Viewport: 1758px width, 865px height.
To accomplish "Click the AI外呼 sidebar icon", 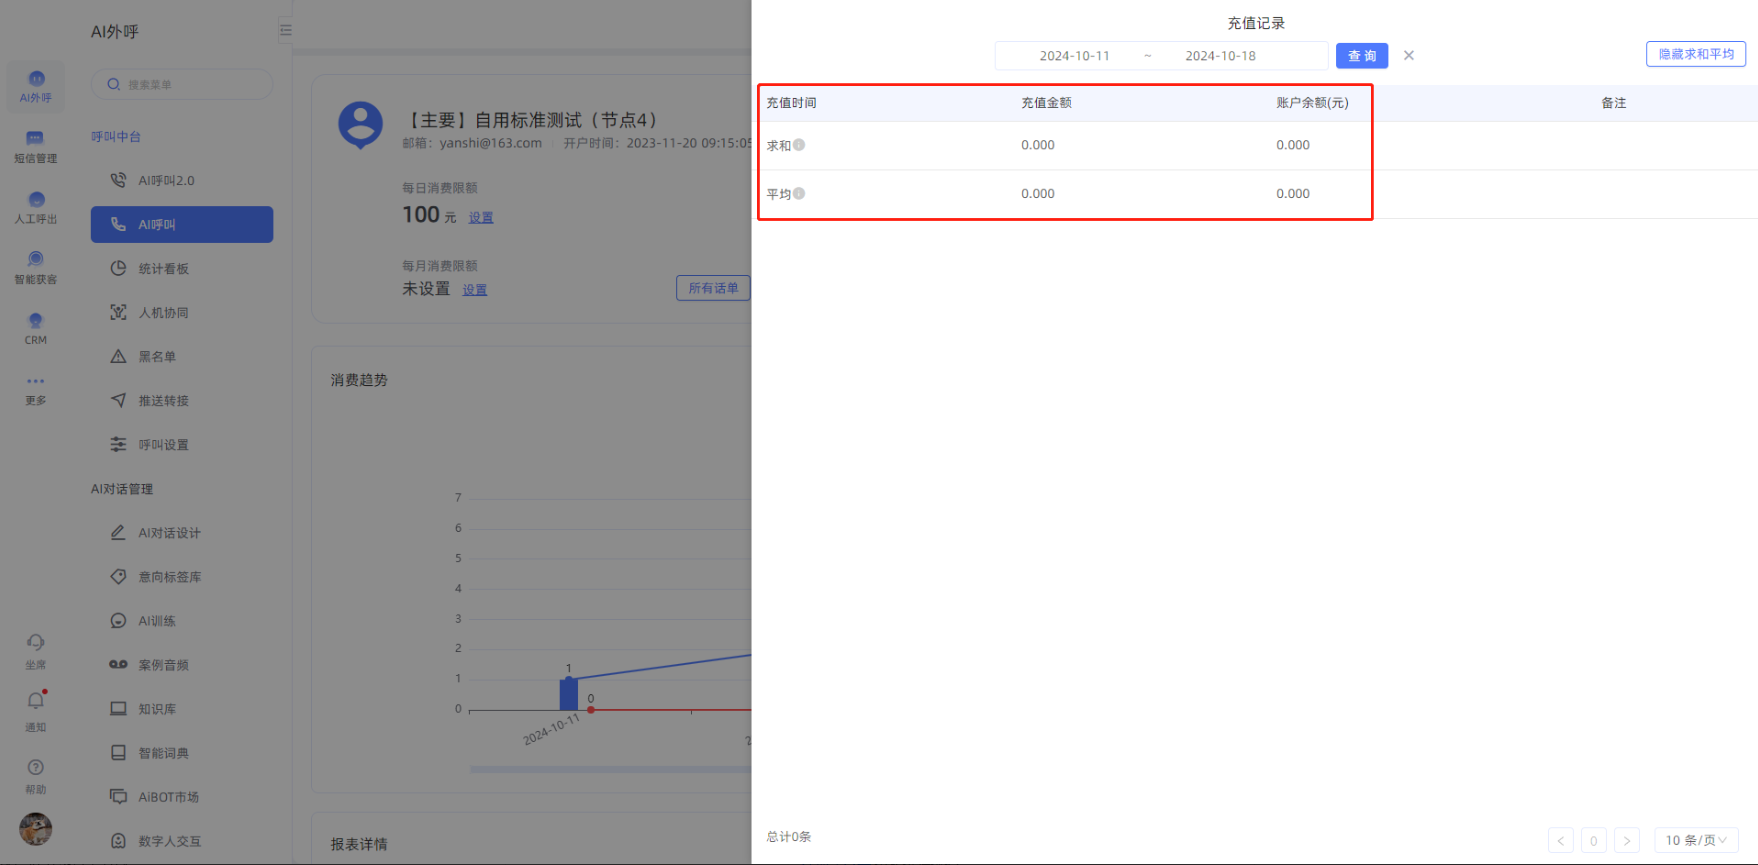I will pos(36,80).
